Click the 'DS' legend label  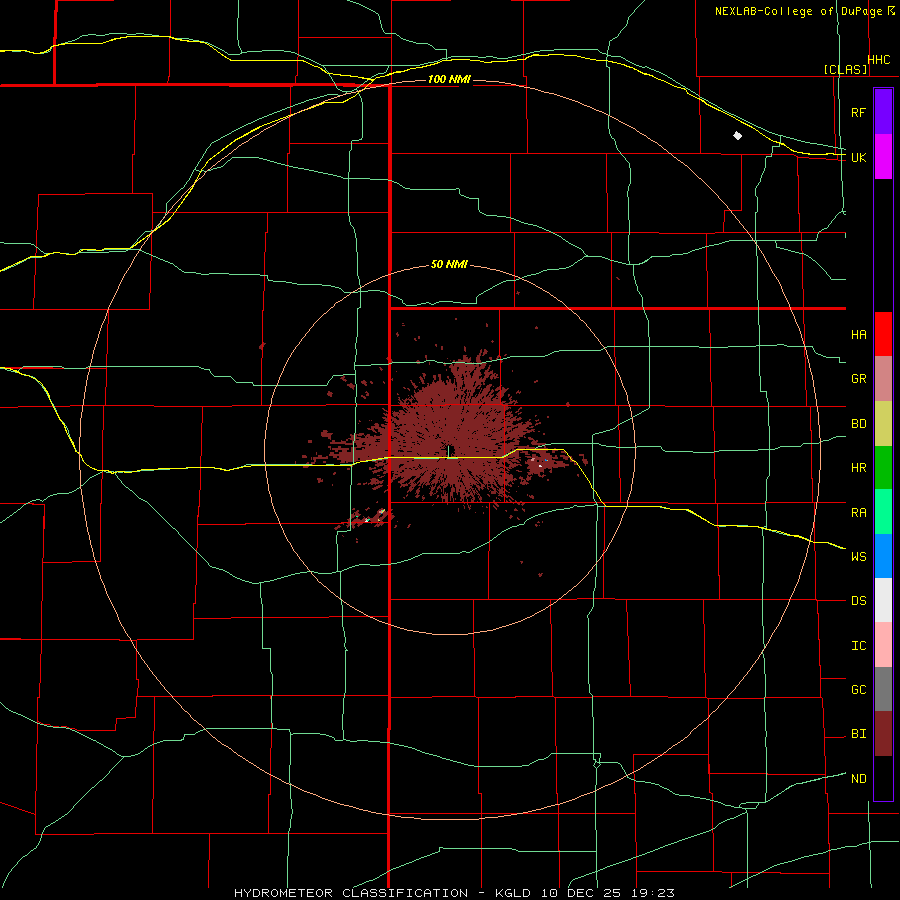(x=859, y=600)
